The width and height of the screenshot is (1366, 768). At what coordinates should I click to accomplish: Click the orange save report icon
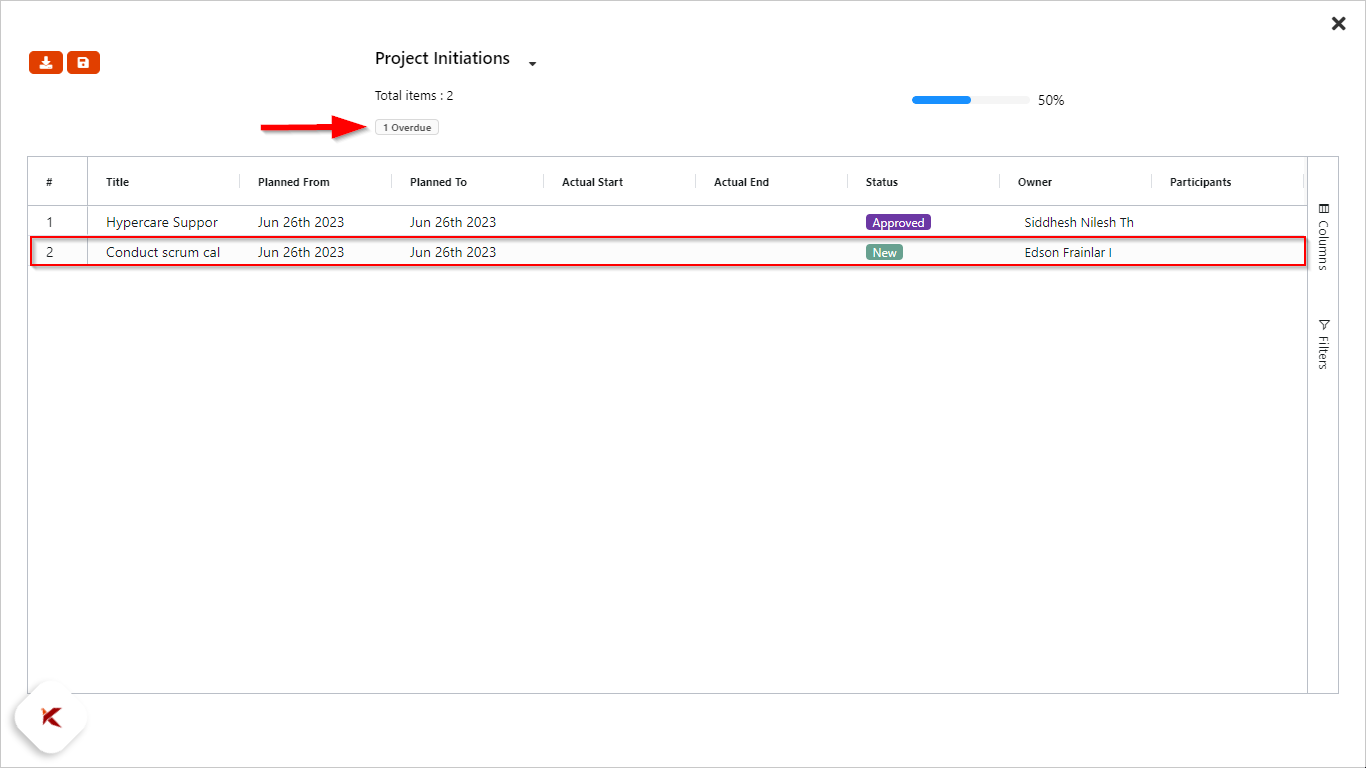click(x=83, y=62)
